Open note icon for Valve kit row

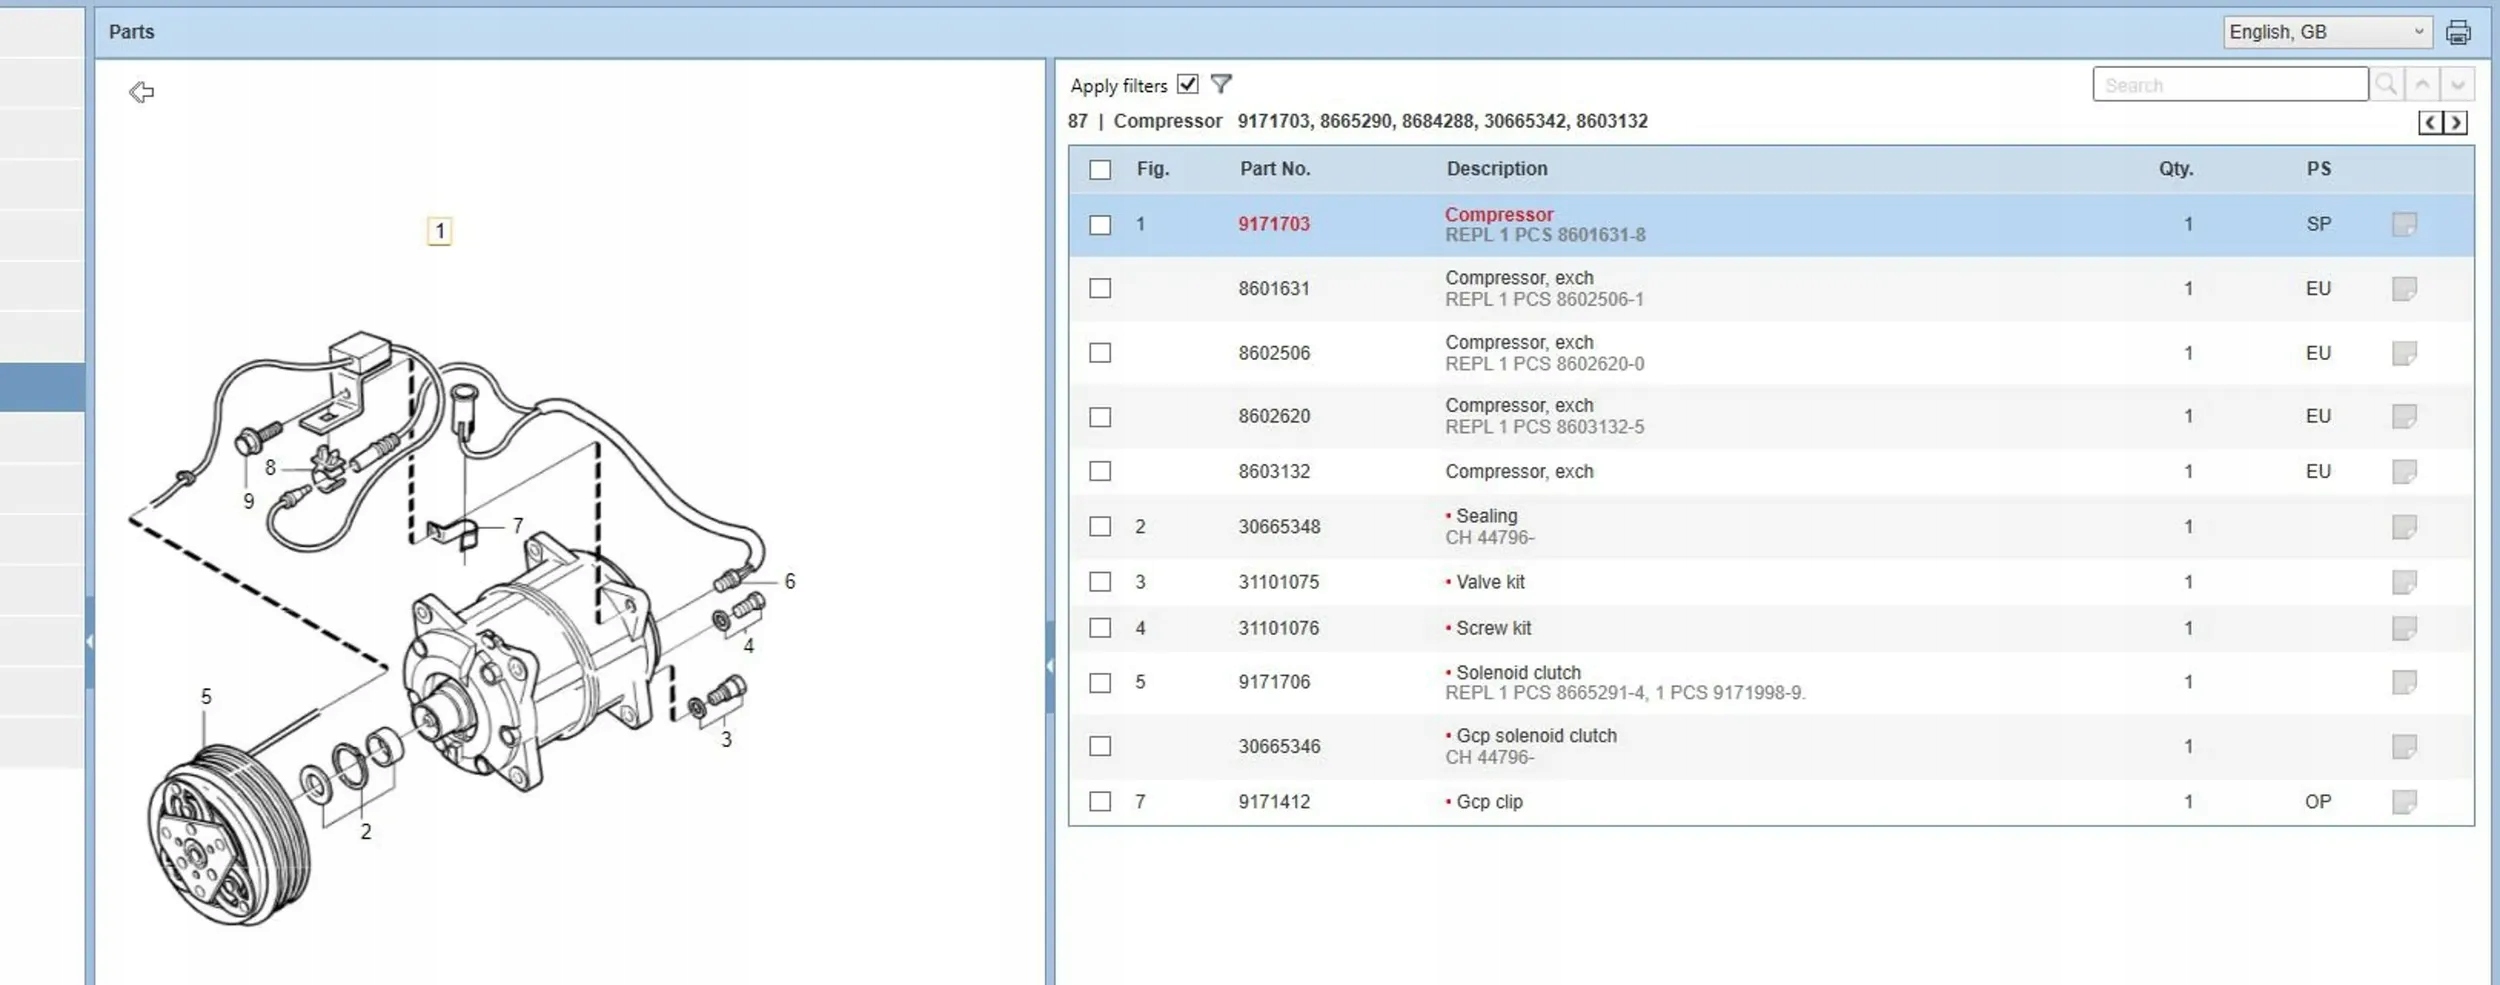pos(2404,582)
